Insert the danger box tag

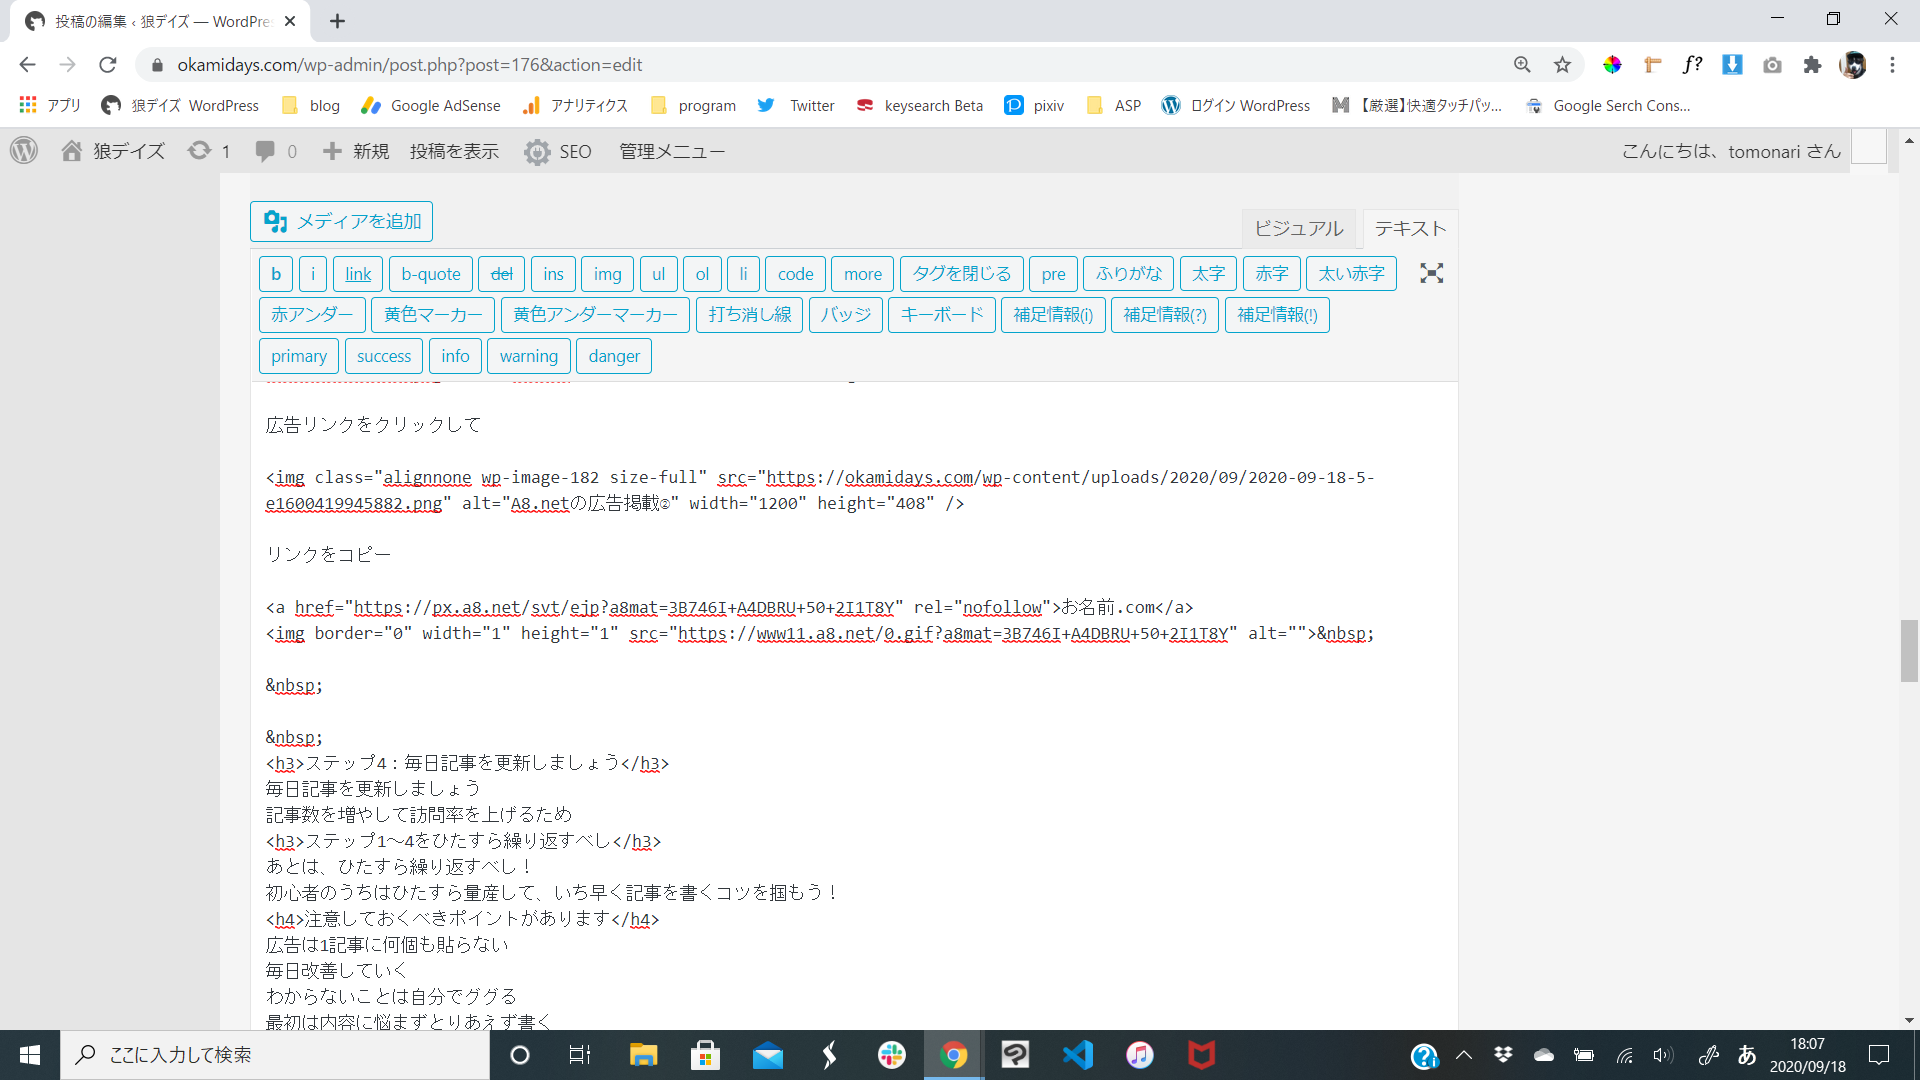[613, 356]
